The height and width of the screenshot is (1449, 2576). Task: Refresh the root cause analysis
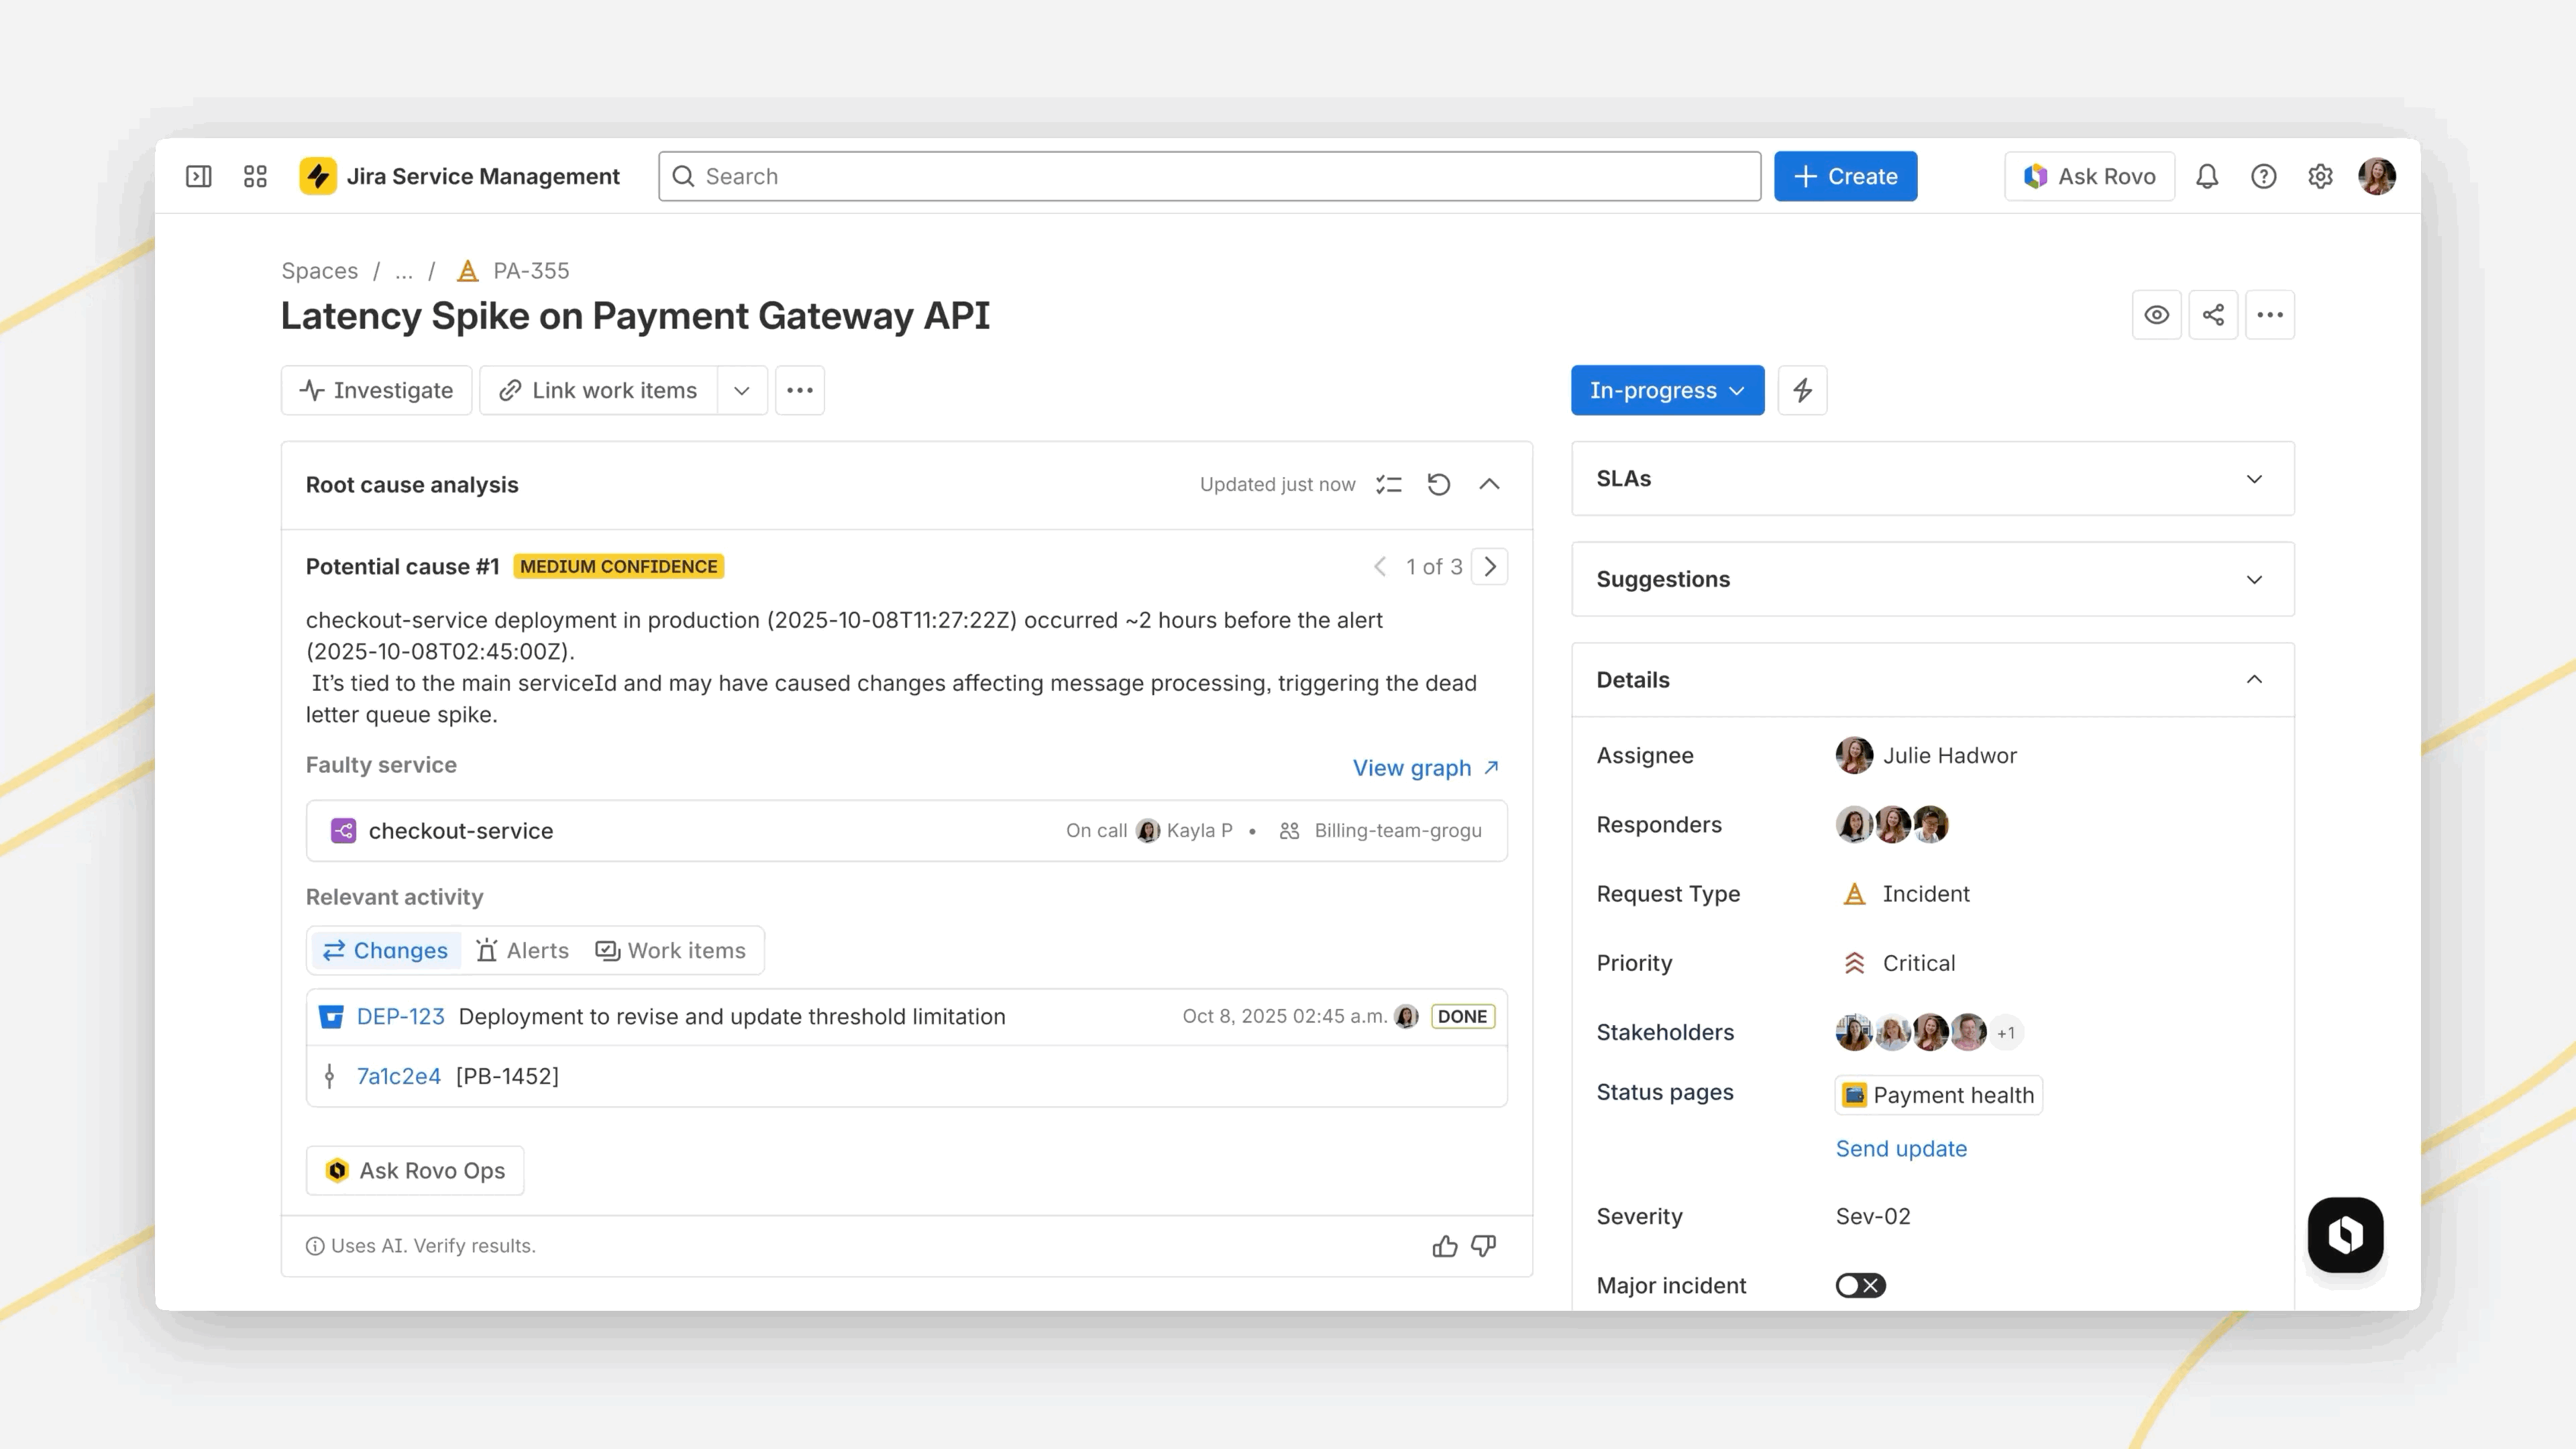[x=1438, y=484]
